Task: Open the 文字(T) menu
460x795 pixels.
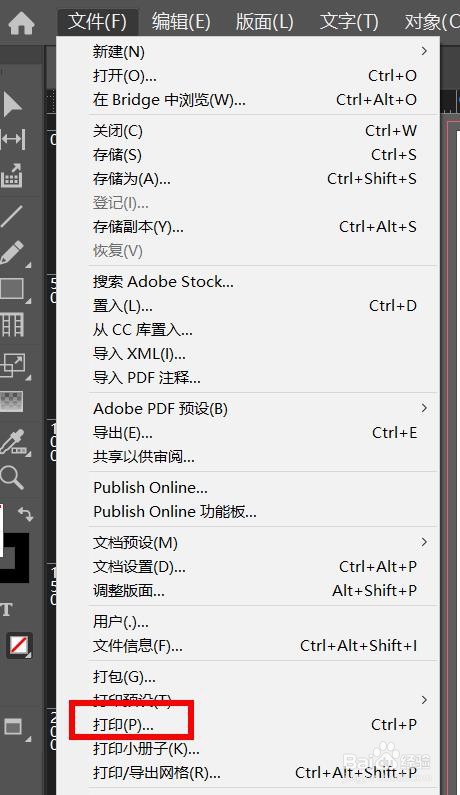Action: pyautogui.click(x=349, y=22)
